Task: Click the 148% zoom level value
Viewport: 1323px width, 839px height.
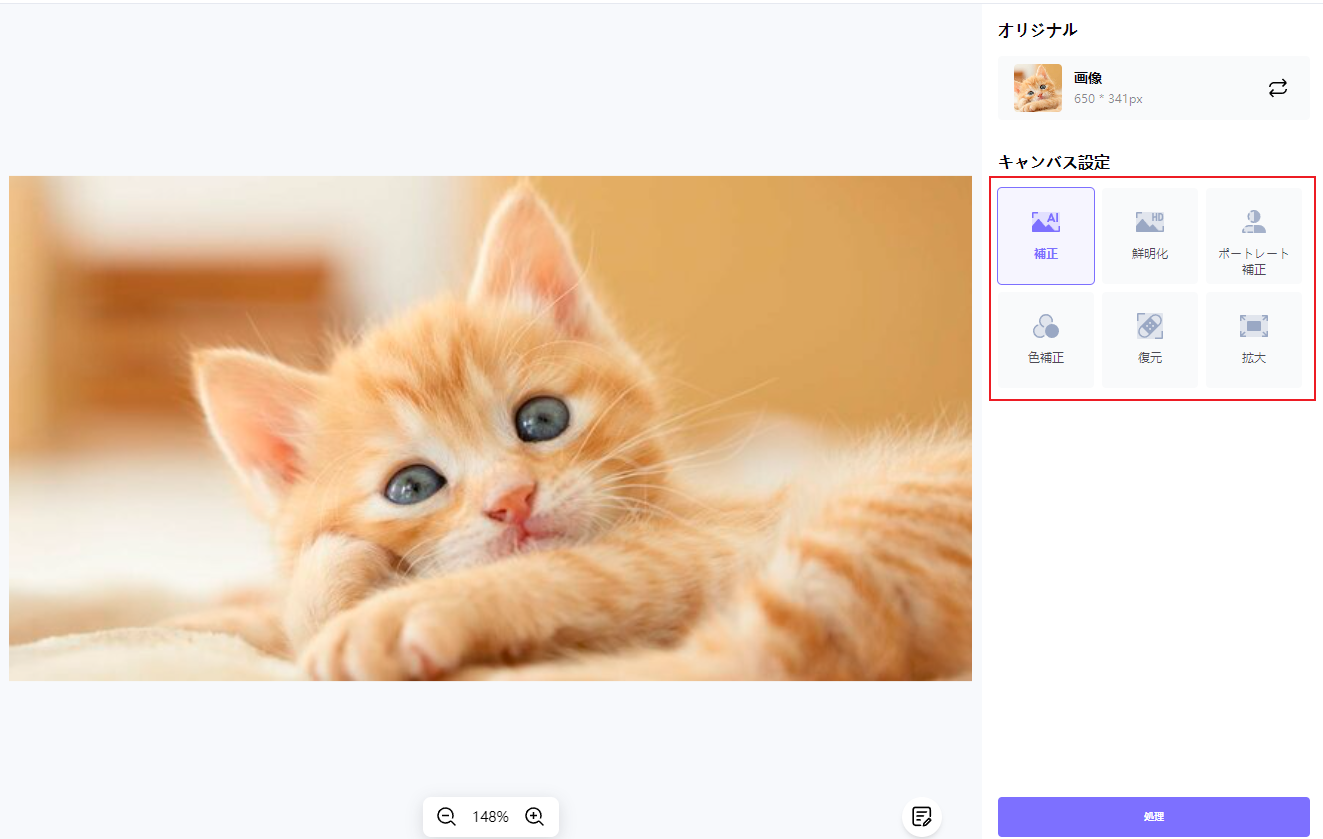Action: coord(490,817)
